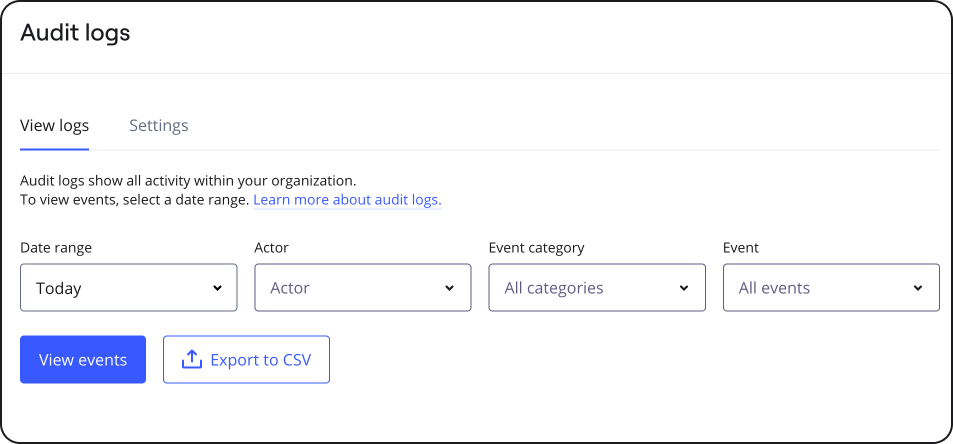
Task: Click the Audit logs page heading
Action: point(75,33)
